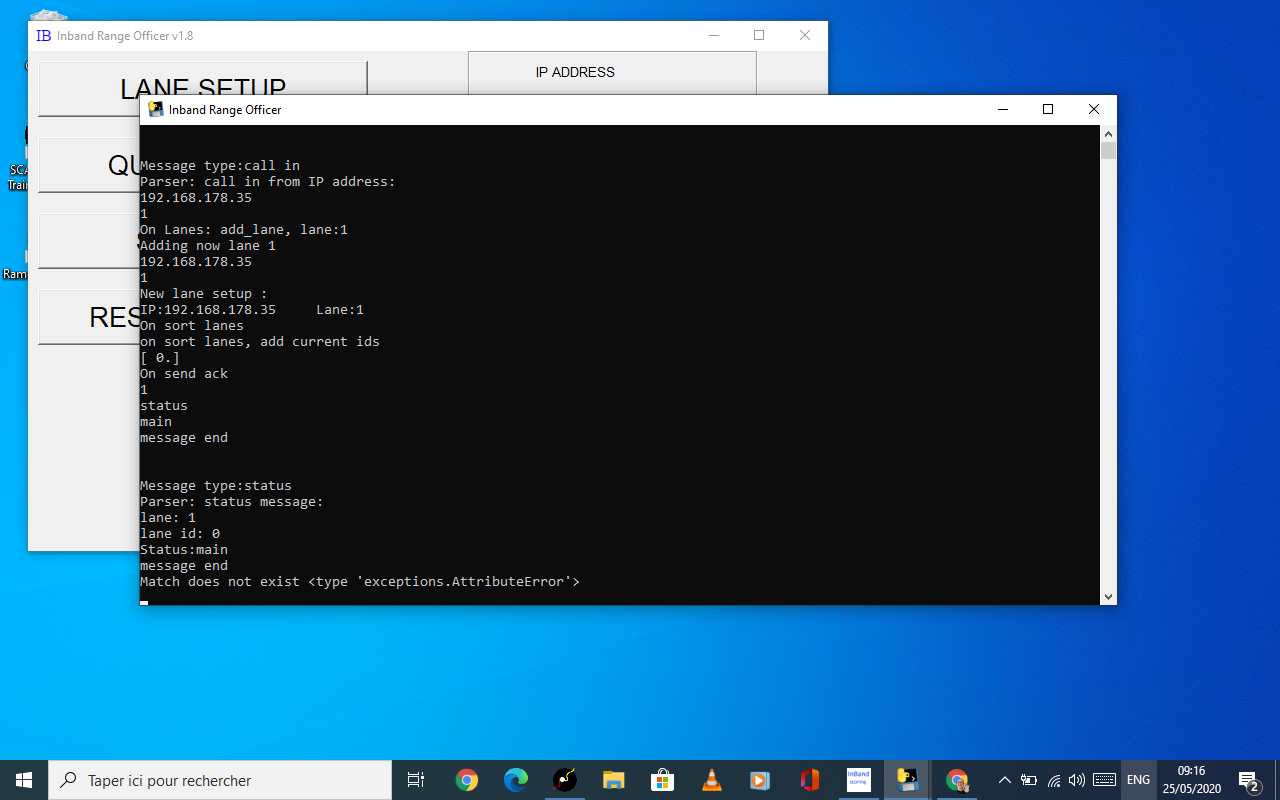Click the console scrollbar thumb
1280x800 pixels.
(x=1108, y=151)
